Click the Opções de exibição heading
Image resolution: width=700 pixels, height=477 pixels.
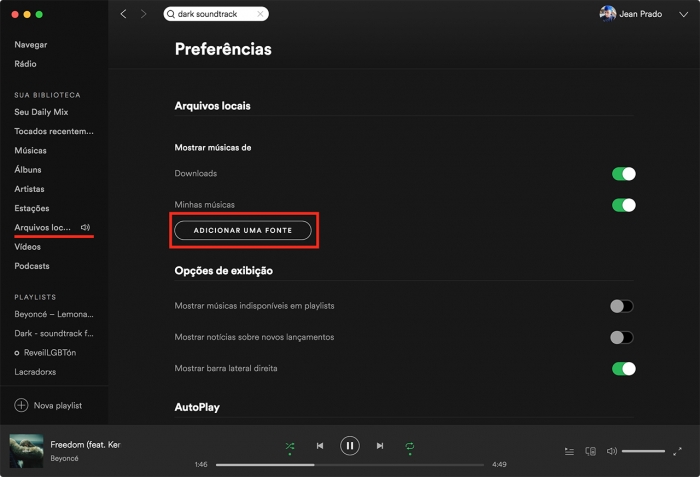coord(224,271)
